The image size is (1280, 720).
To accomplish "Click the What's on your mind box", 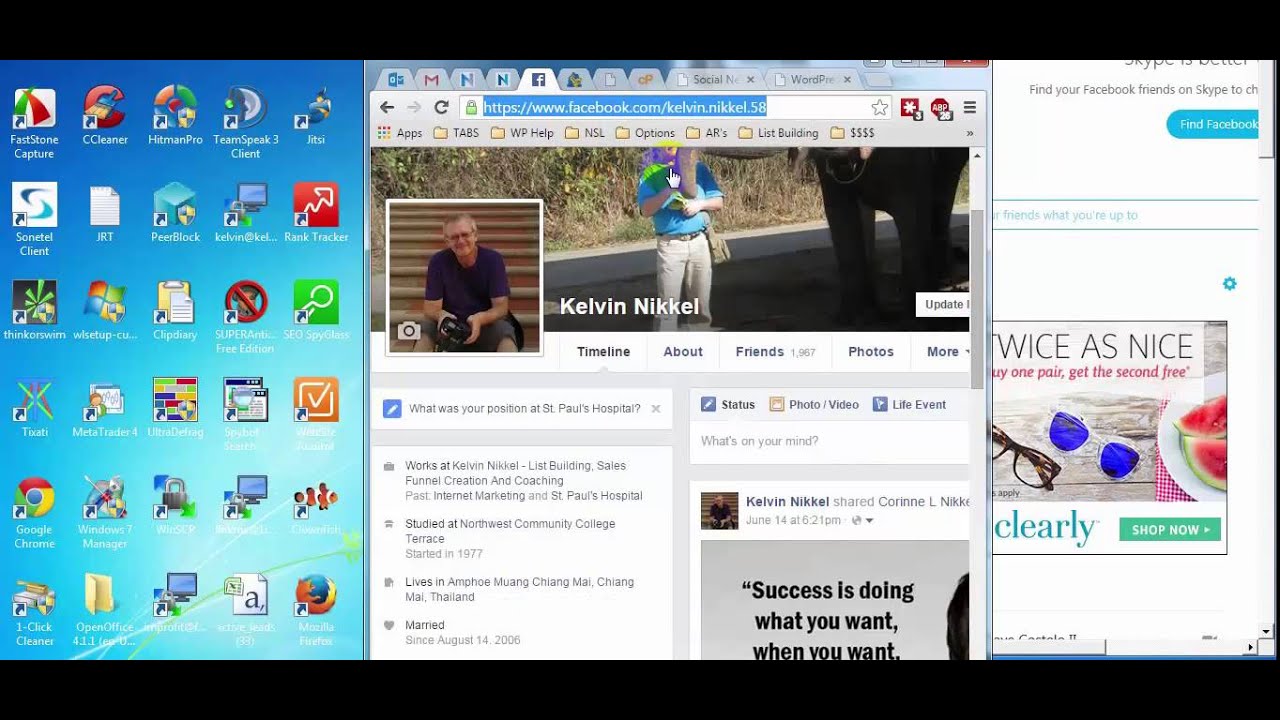I will click(829, 441).
